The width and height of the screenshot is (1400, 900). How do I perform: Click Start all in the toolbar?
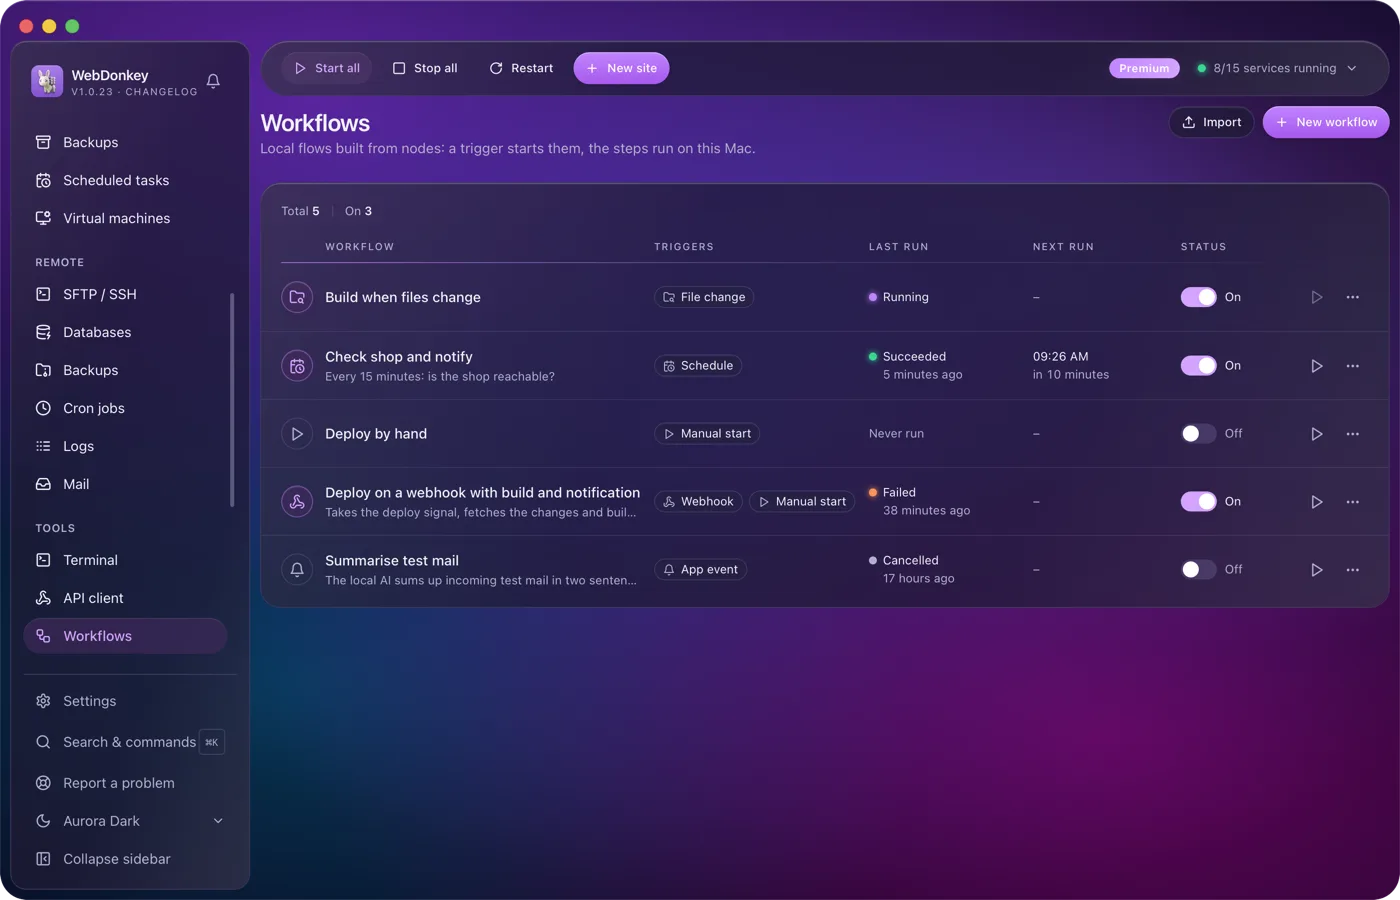[x=327, y=68]
